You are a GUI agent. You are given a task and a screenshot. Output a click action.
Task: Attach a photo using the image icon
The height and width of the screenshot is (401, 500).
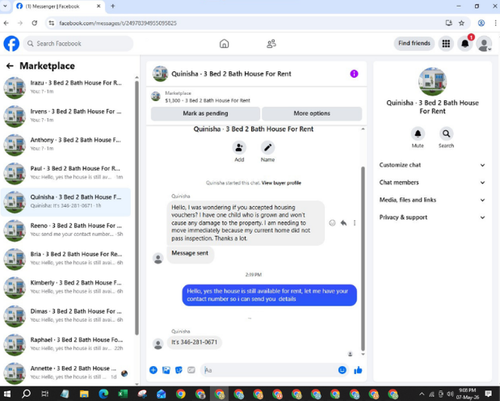click(166, 370)
